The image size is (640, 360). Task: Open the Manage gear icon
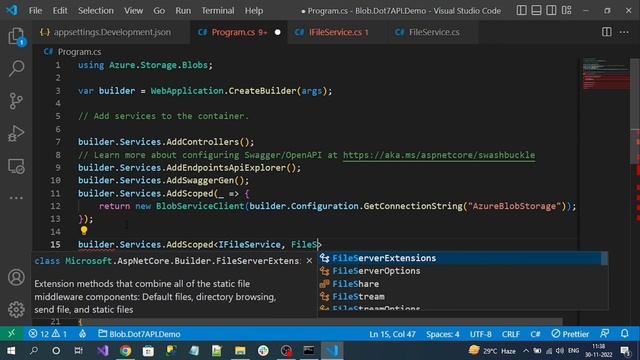point(16,309)
